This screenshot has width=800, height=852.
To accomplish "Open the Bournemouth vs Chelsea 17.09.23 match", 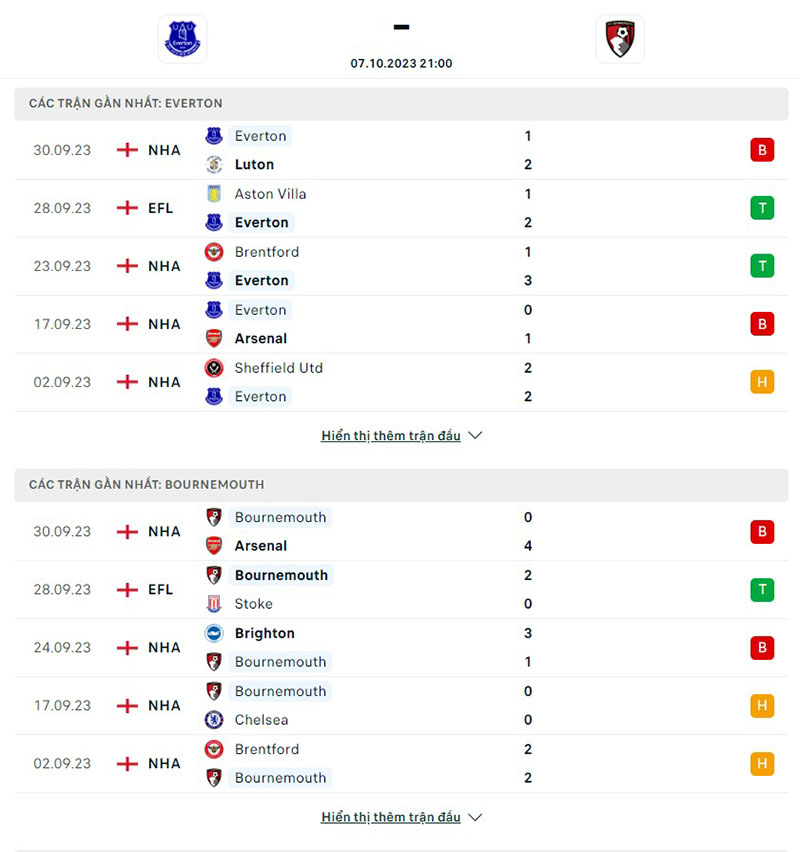I will tap(400, 706).
